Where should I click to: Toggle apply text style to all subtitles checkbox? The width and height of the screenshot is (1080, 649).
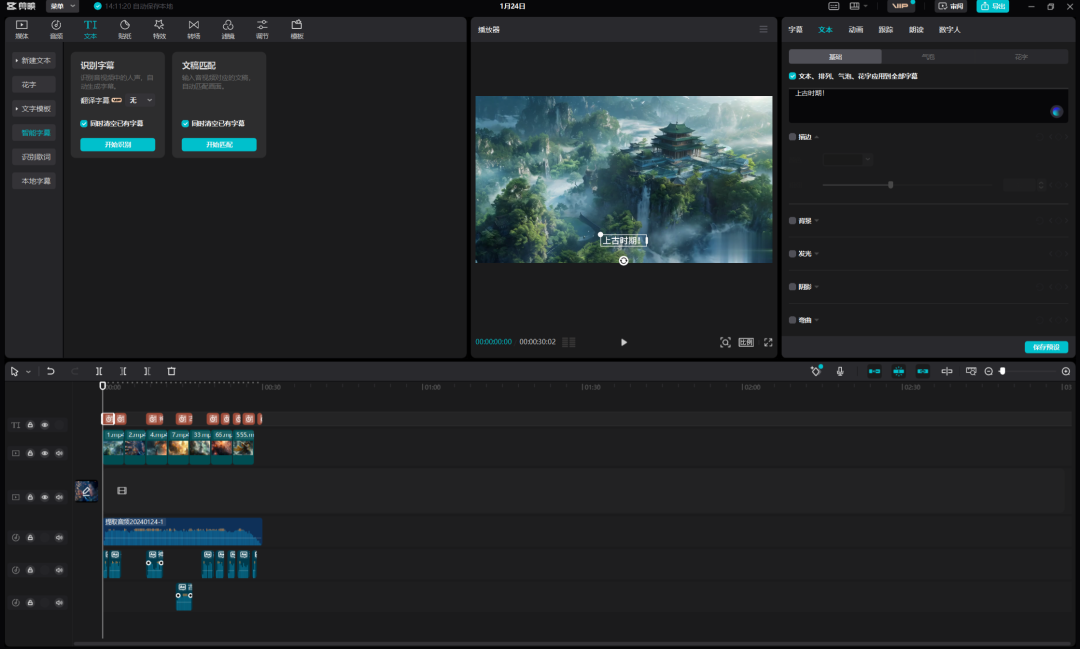(x=793, y=76)
